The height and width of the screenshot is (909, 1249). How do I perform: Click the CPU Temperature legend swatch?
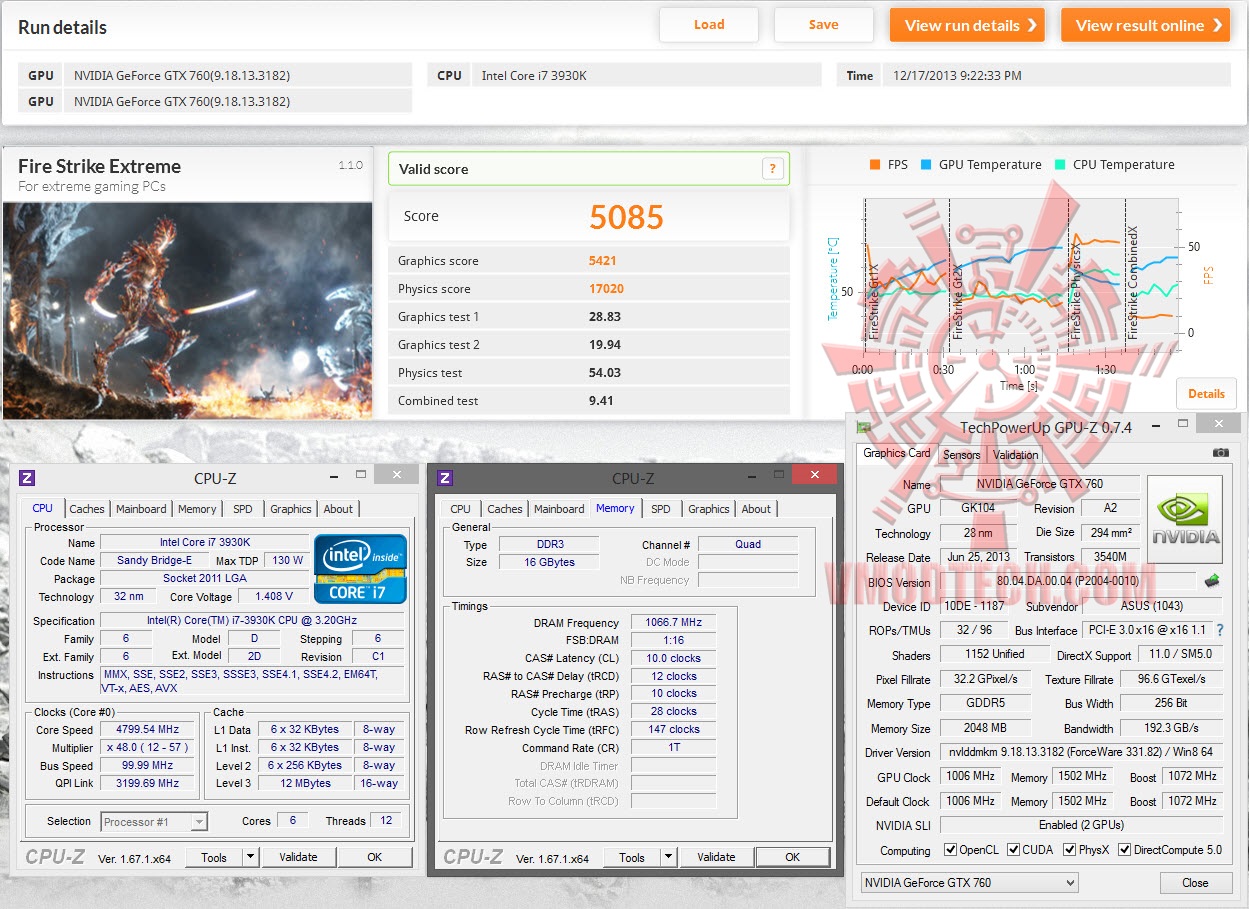[x=1060, y=165]
